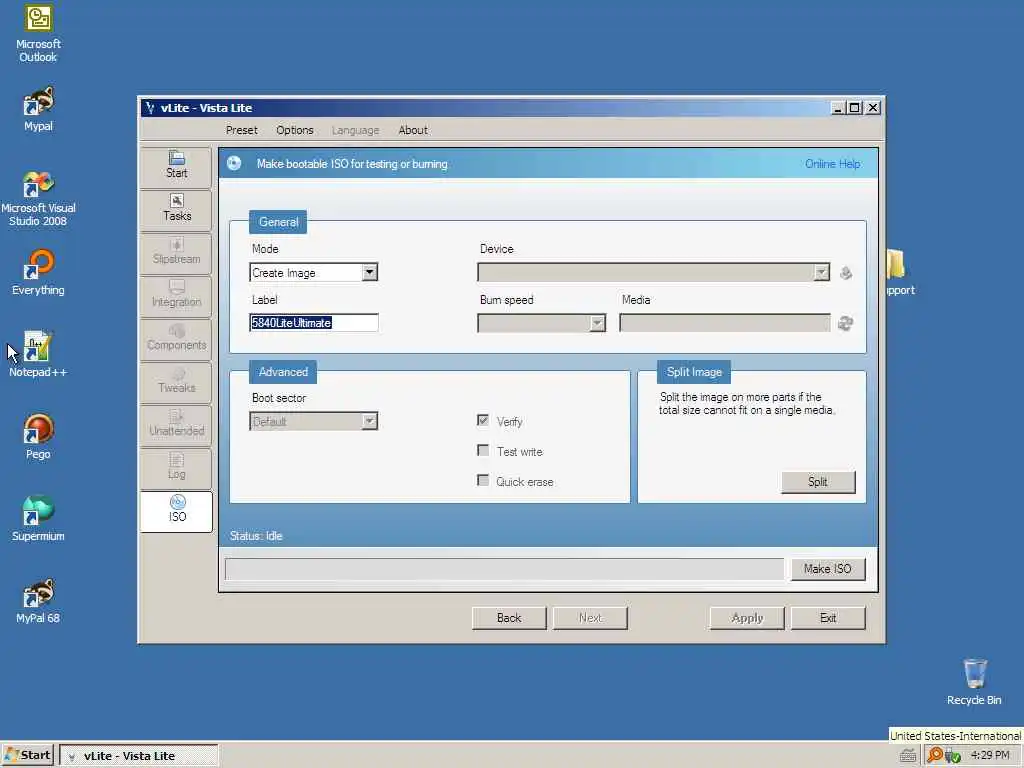Click the disc icon in the ISO header

coord(234,163)
